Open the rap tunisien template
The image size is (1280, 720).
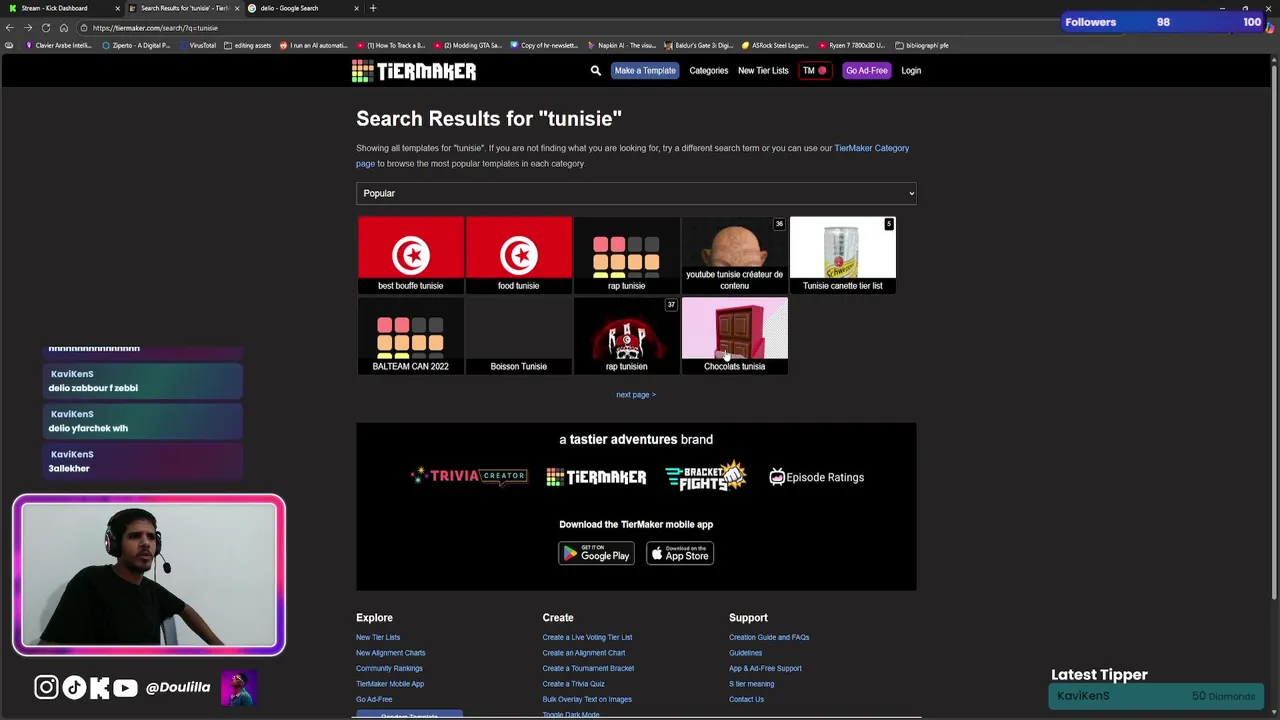(626, 336)
